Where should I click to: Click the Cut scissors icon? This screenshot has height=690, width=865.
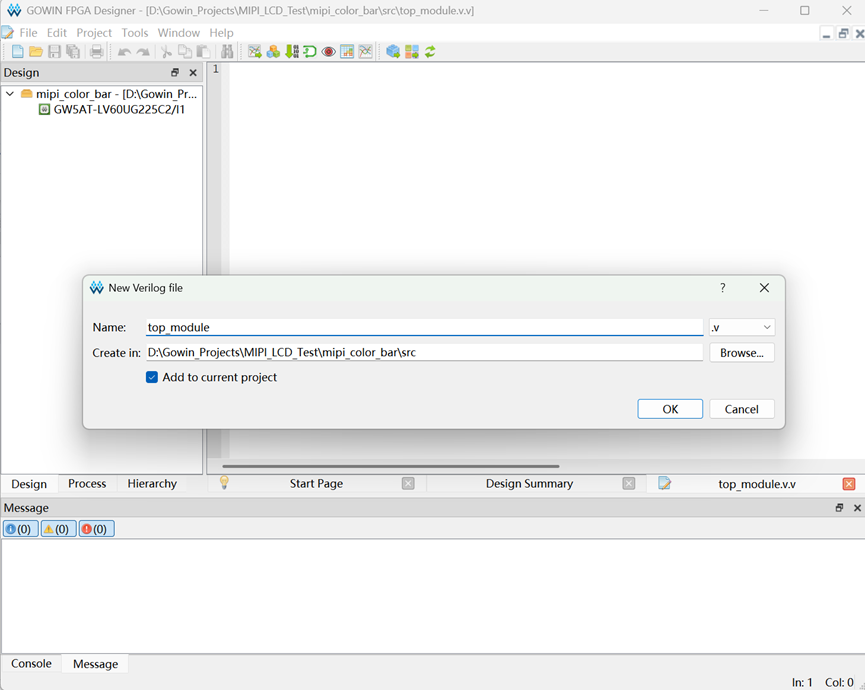pos(166,52)
